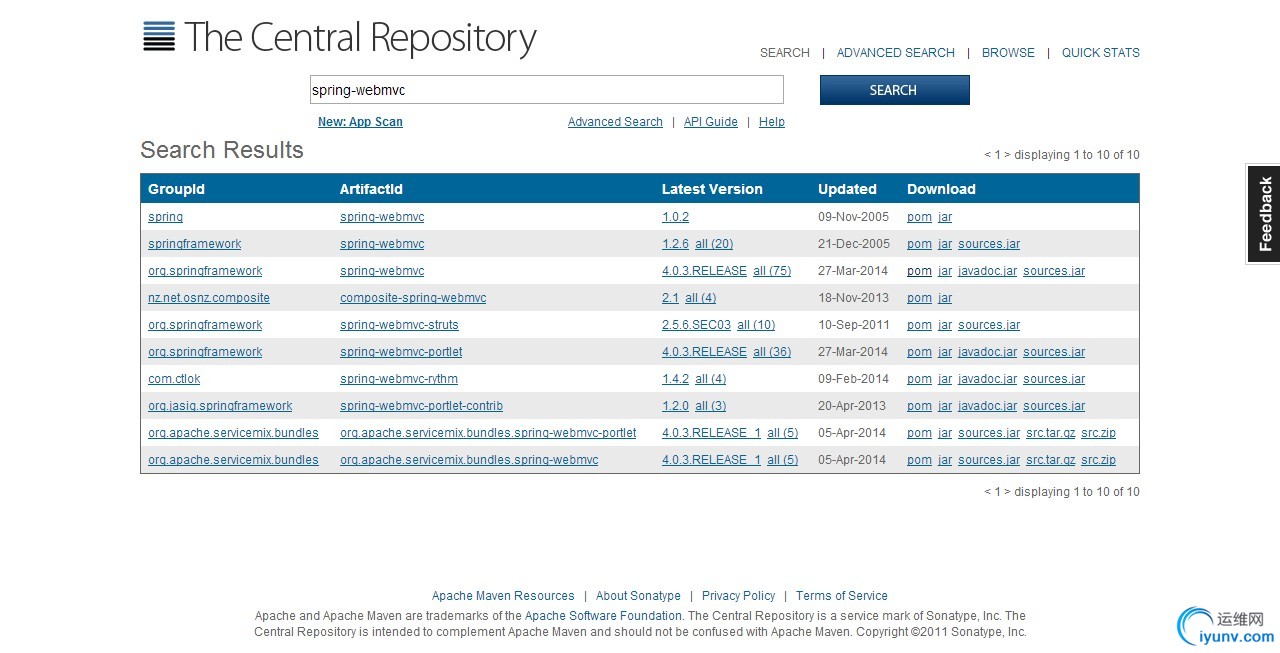Open spring-webmvc-portlet-contrib artifact link

(421, 406)
